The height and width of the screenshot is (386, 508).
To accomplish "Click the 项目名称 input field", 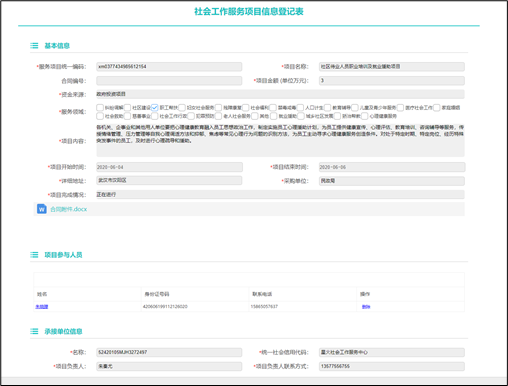I will click(x=392, y=67).
